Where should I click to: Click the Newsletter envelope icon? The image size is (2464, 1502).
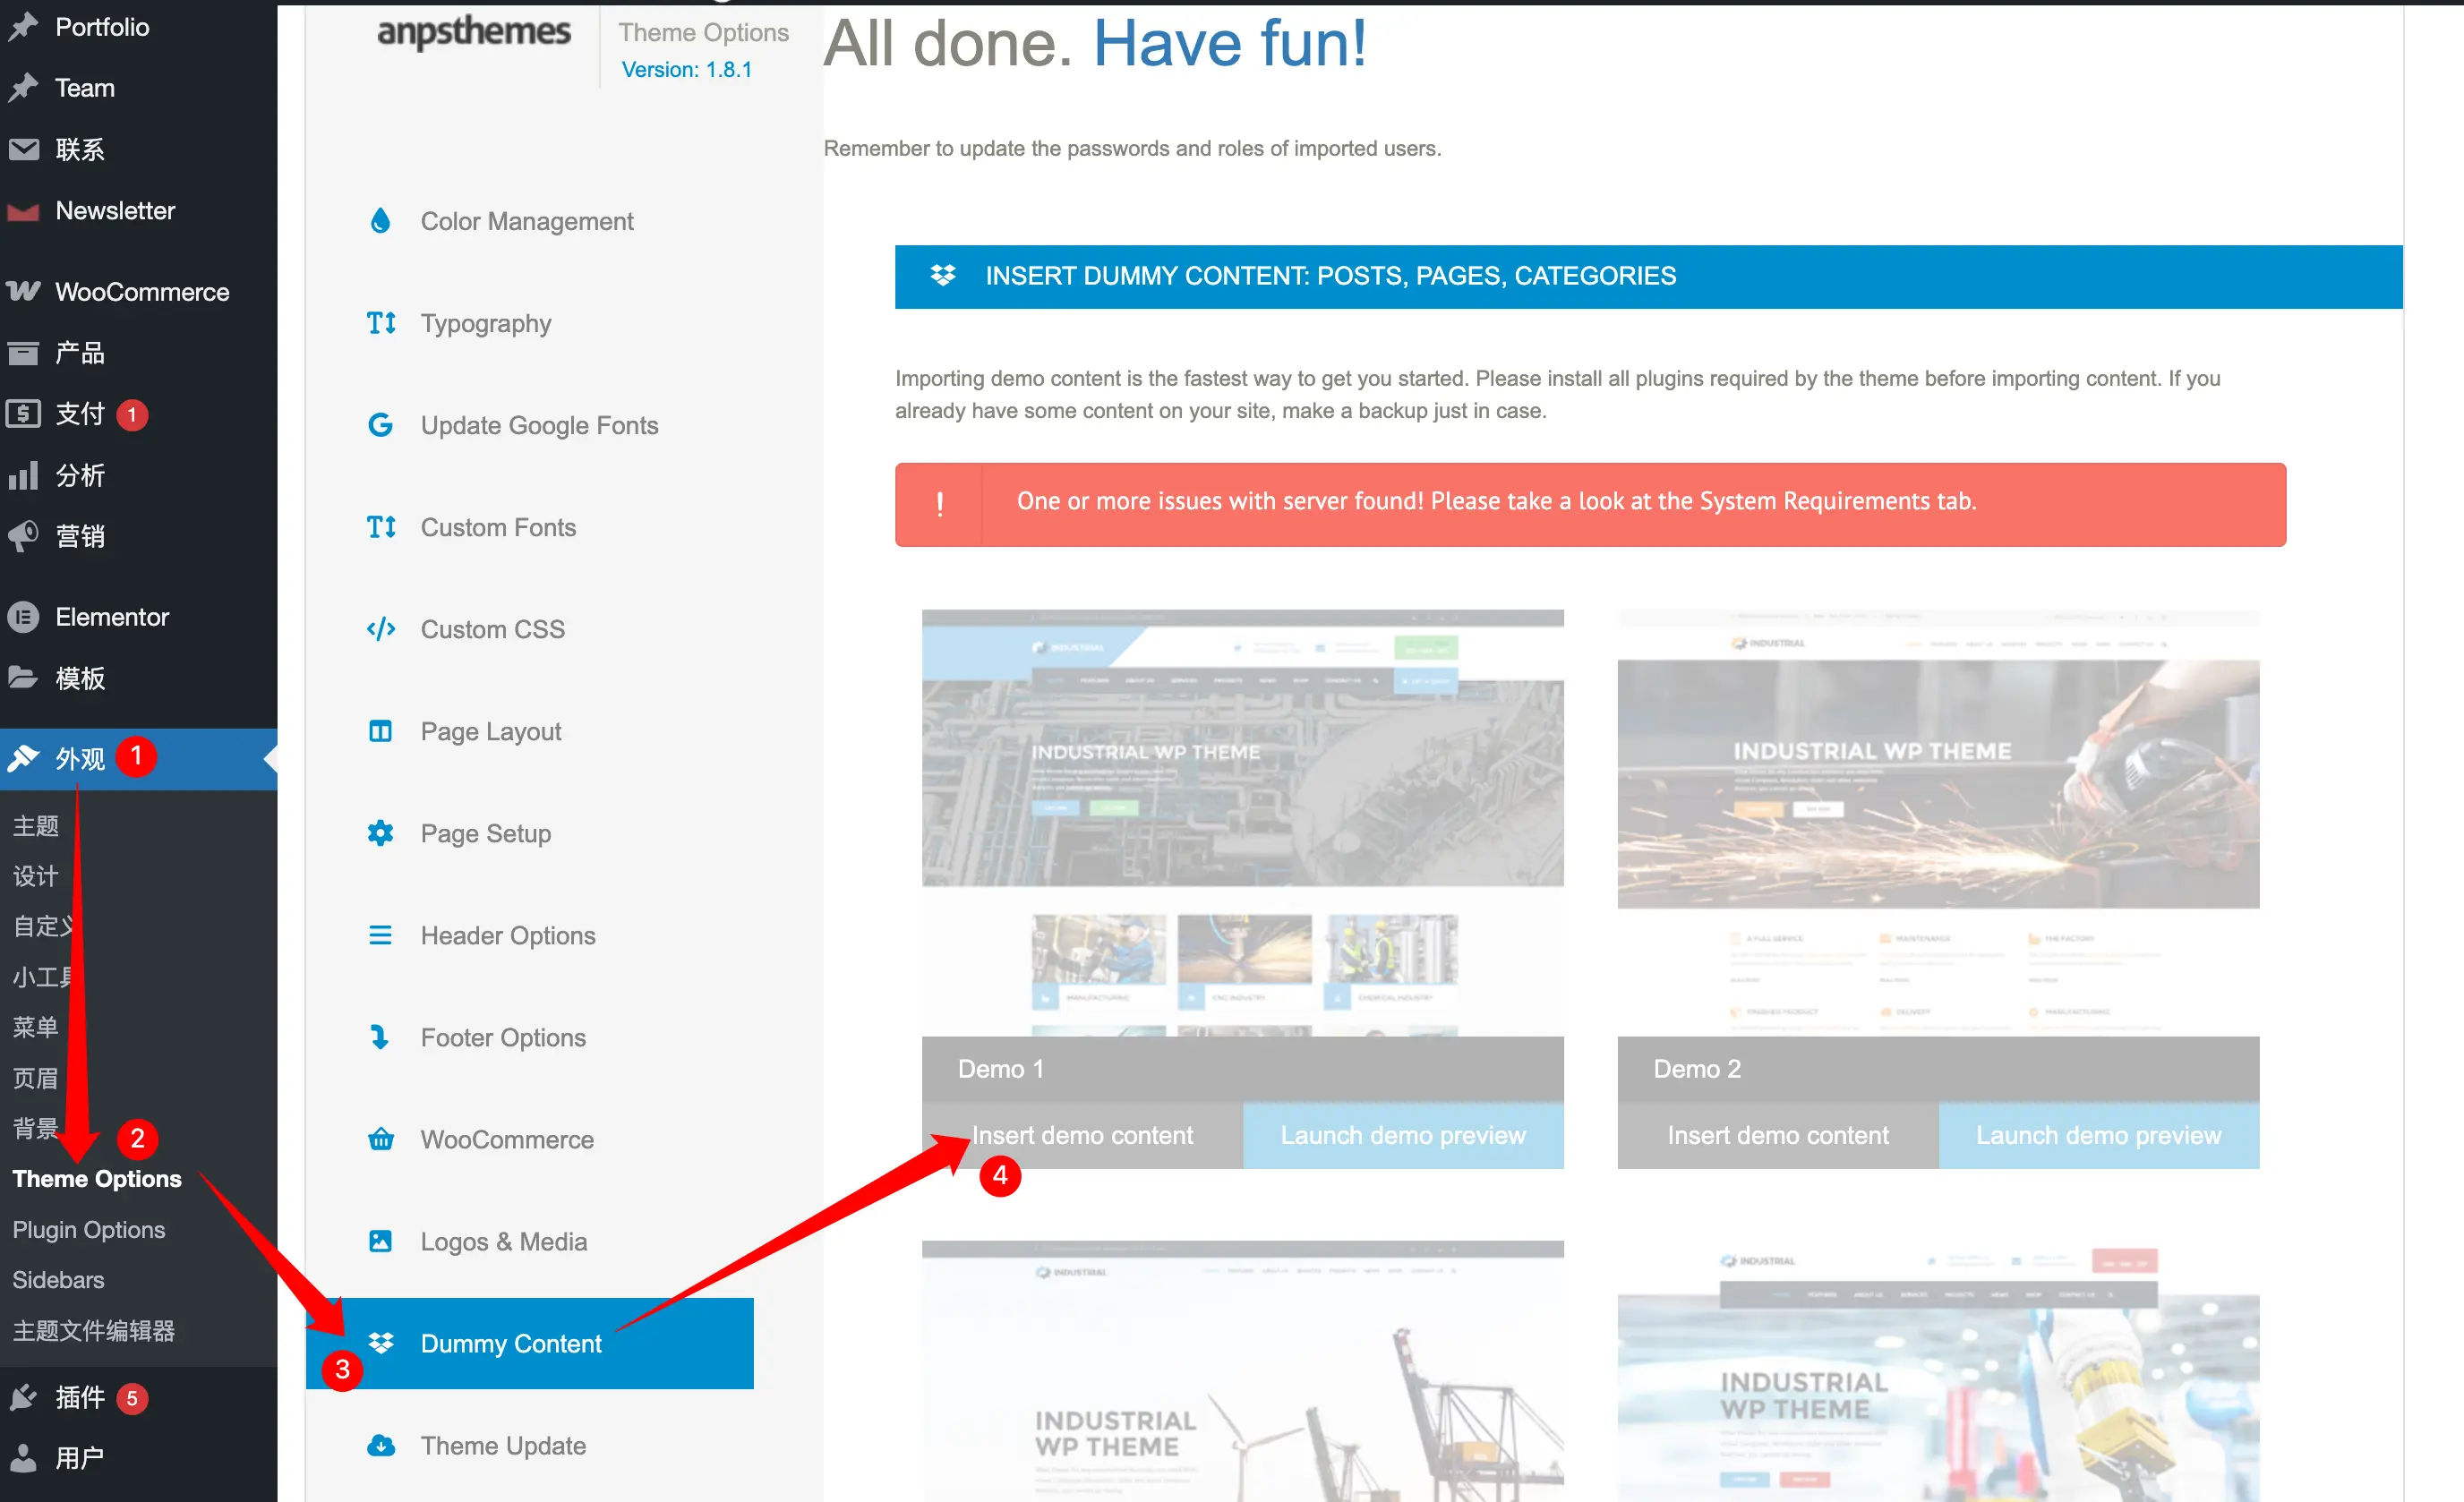click(x=23, y=211)
